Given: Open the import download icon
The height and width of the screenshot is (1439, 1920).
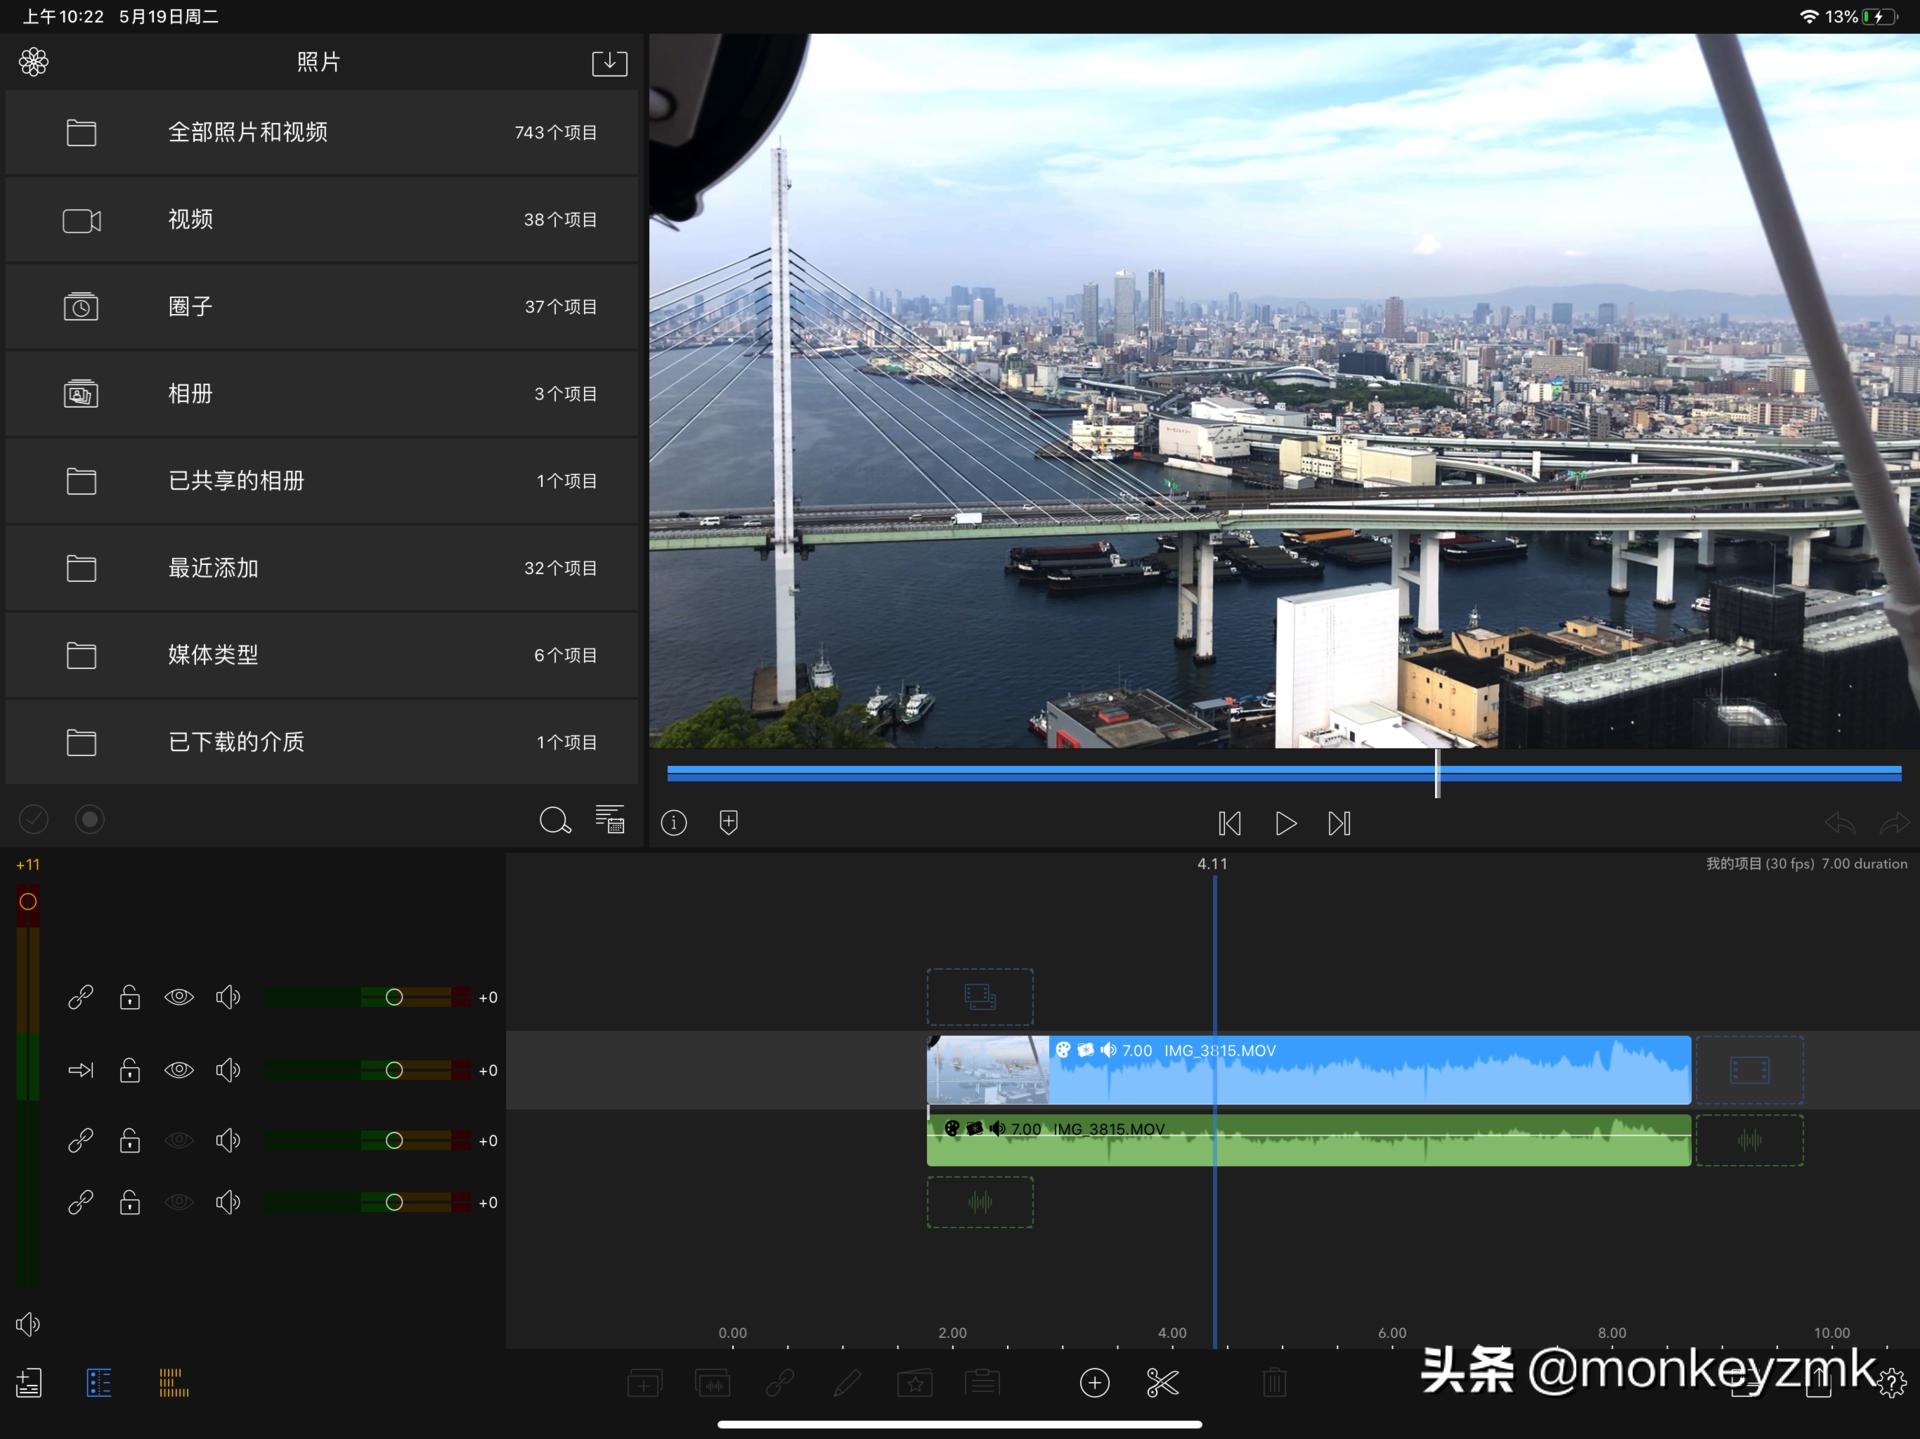Looking at the screenshot, I should (609, 63).
